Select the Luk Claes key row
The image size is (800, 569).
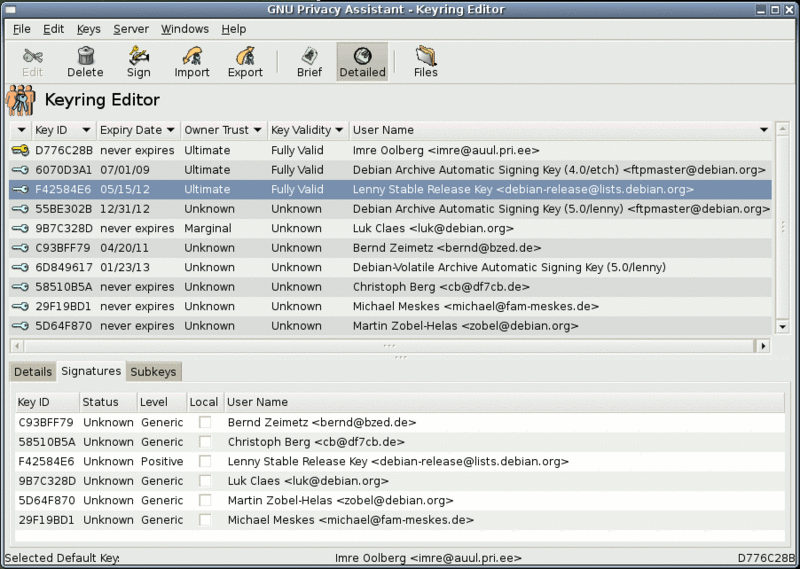coord(390,228)
